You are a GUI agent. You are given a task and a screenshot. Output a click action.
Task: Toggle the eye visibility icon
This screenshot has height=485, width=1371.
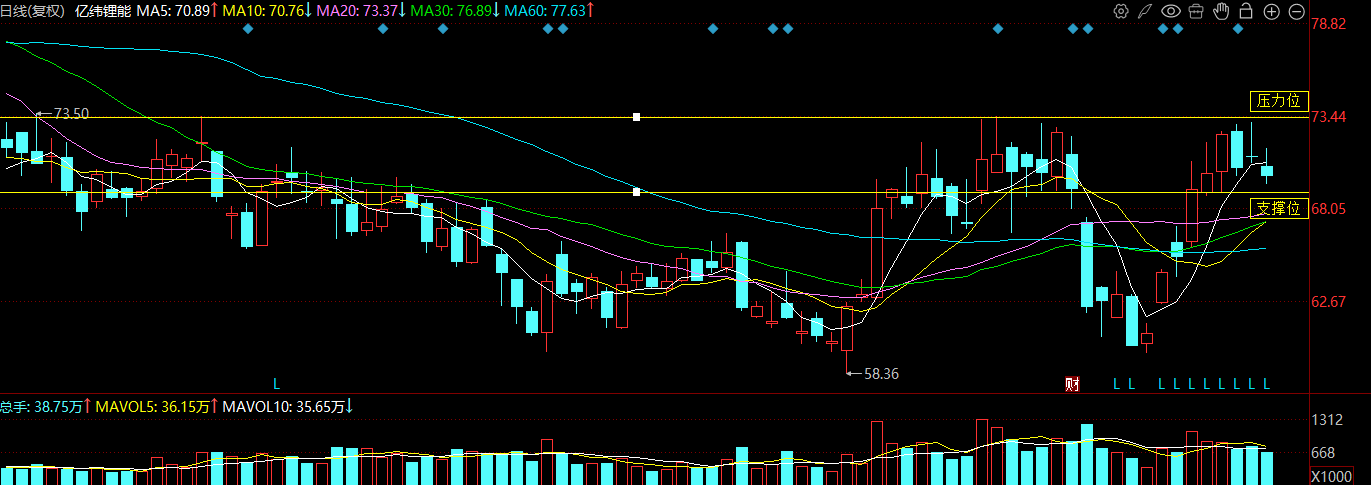click(x=1170, y=11)
